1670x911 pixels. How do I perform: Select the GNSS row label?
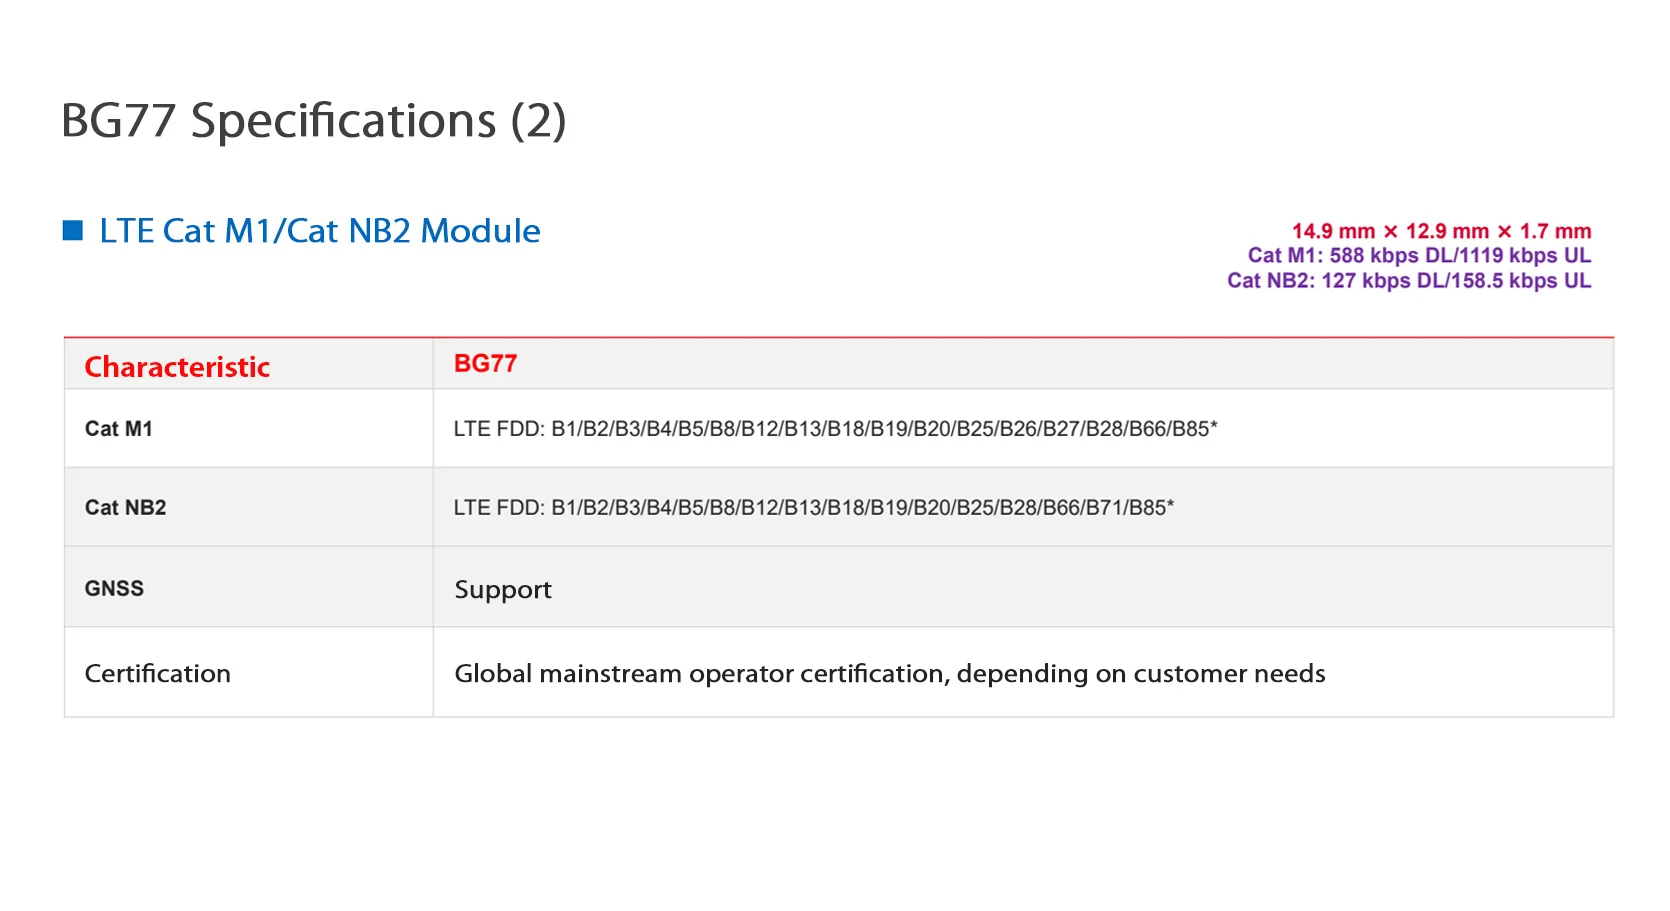click(x=114, y=589)
